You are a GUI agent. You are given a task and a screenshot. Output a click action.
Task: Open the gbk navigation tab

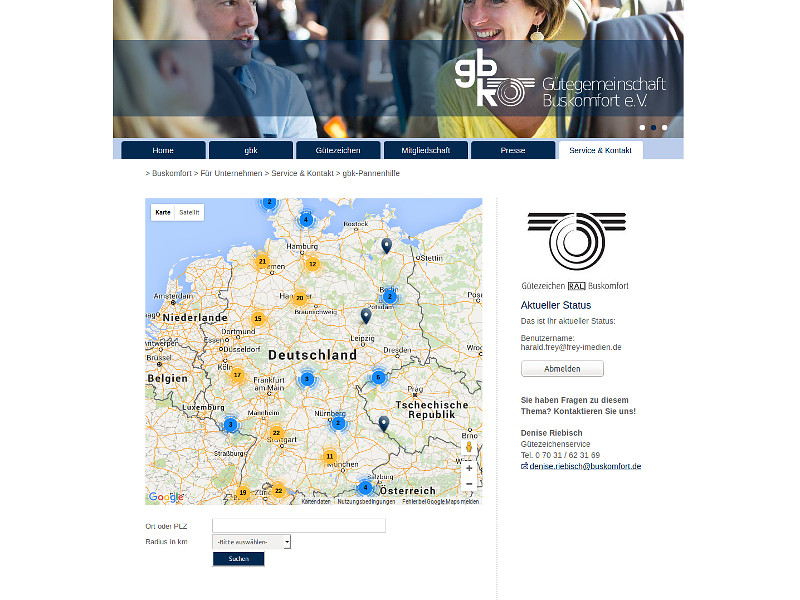point(251,151)
